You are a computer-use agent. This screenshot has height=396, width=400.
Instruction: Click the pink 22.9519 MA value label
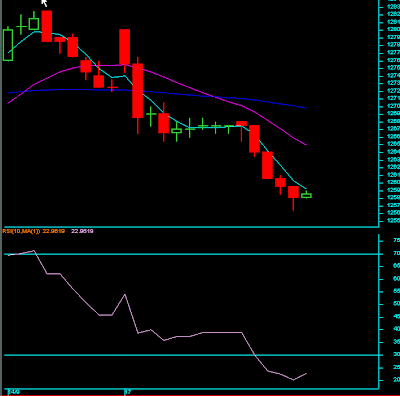[x=82, y=231]
